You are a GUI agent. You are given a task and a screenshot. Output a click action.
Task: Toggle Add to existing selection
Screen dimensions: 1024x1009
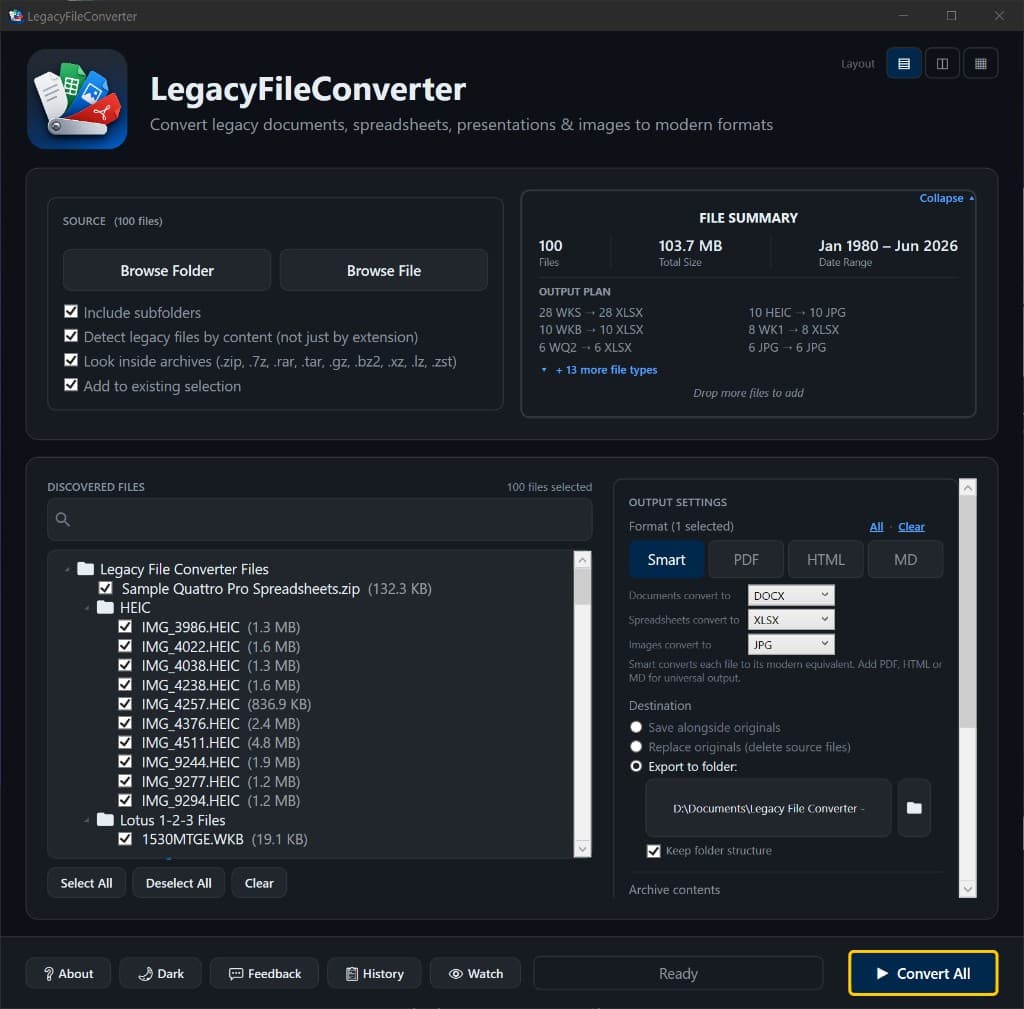(x=71, y=385)
